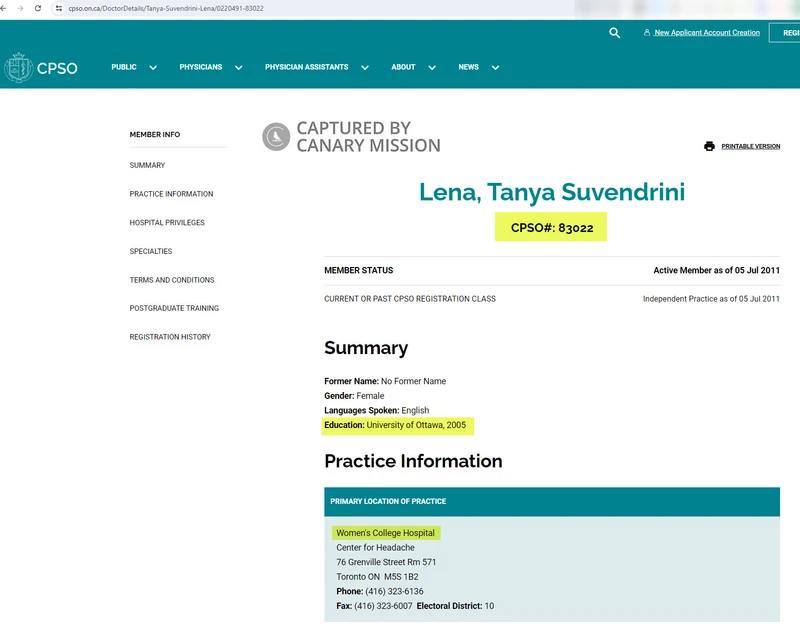Jump to Summary in sidebar
The image size is (800, 624).
pyautogui.click(x=147, y=165)
